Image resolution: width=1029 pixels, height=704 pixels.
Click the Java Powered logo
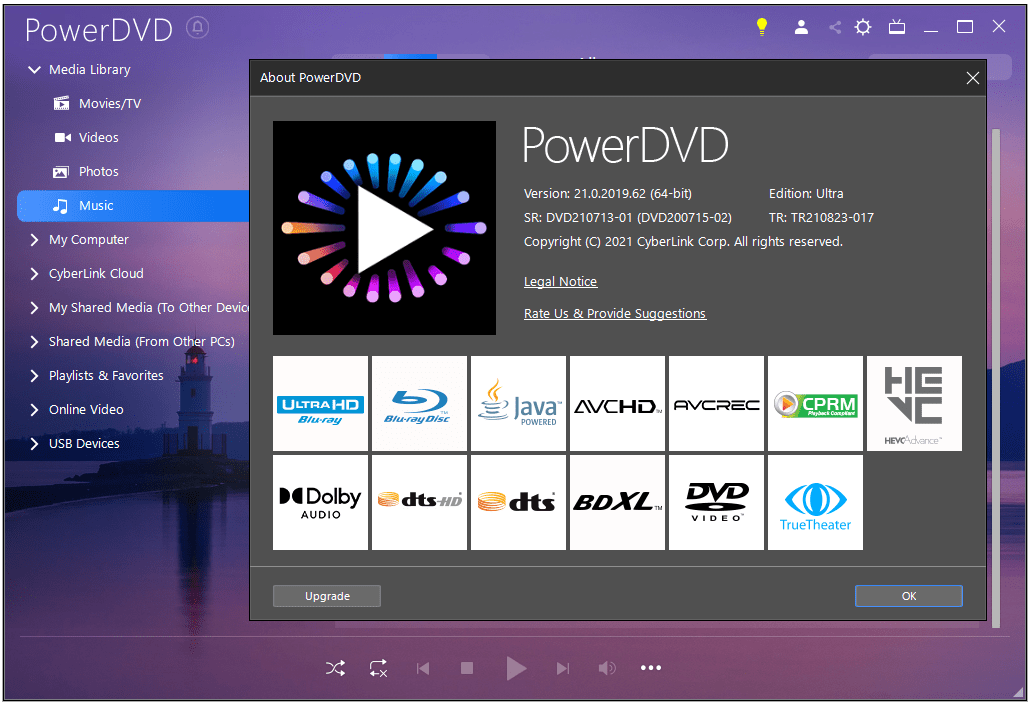(x=518, y=404)
